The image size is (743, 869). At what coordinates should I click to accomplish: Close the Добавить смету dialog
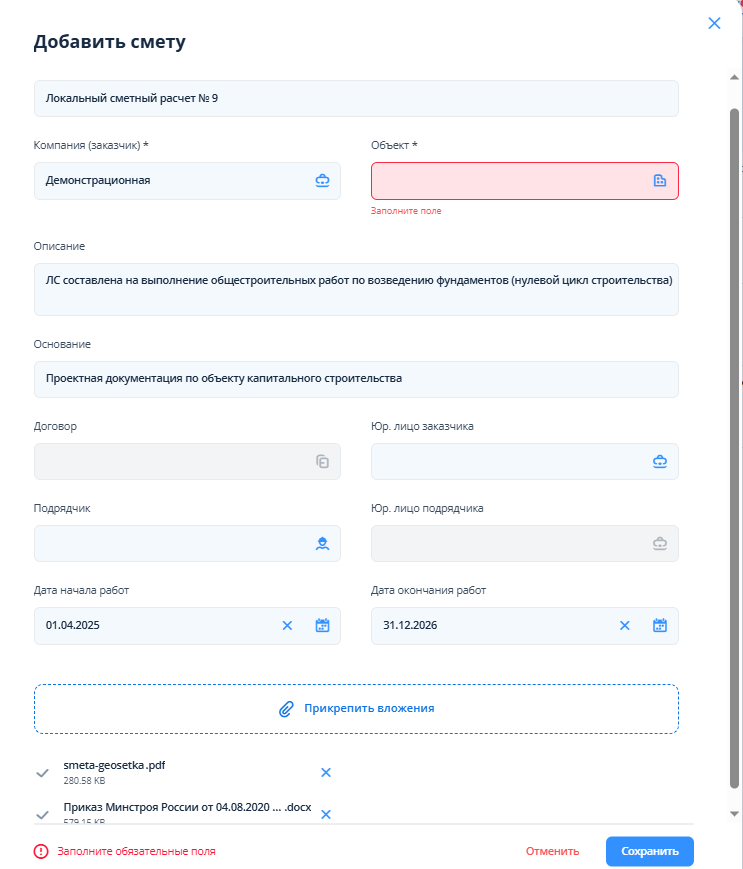point(714,23)
